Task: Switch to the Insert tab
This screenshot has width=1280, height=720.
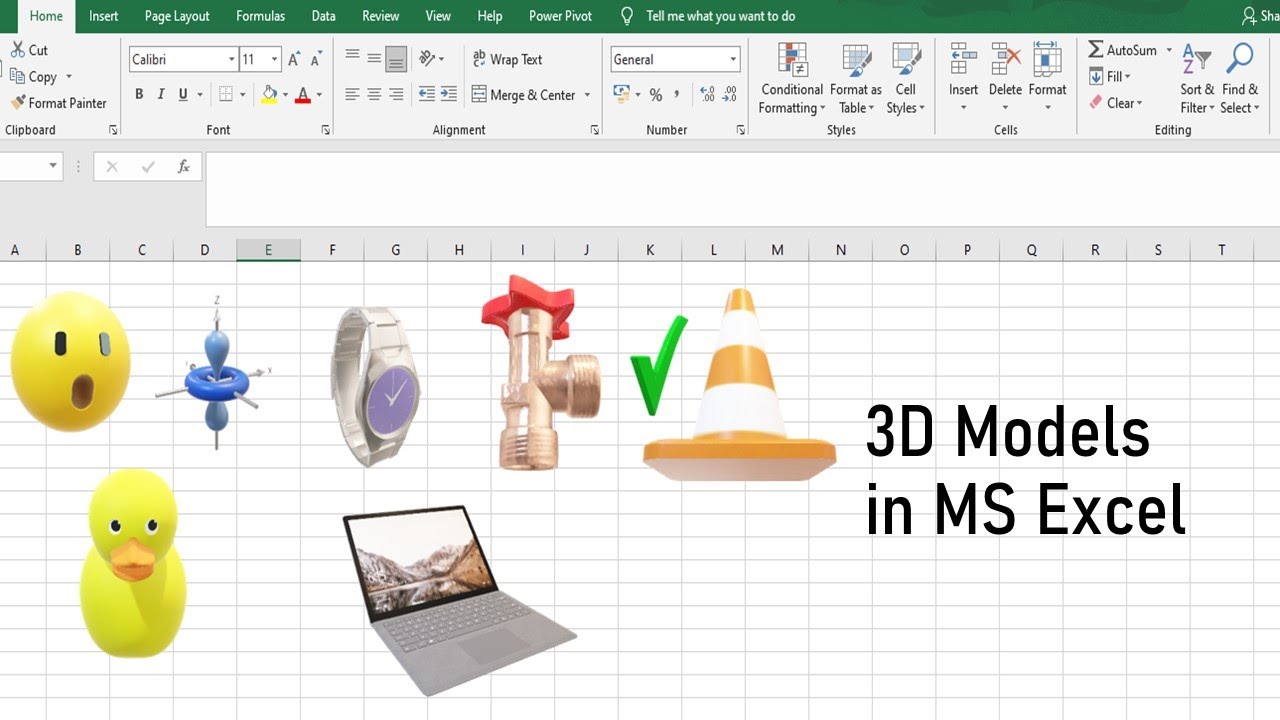Action: point(103,16)
